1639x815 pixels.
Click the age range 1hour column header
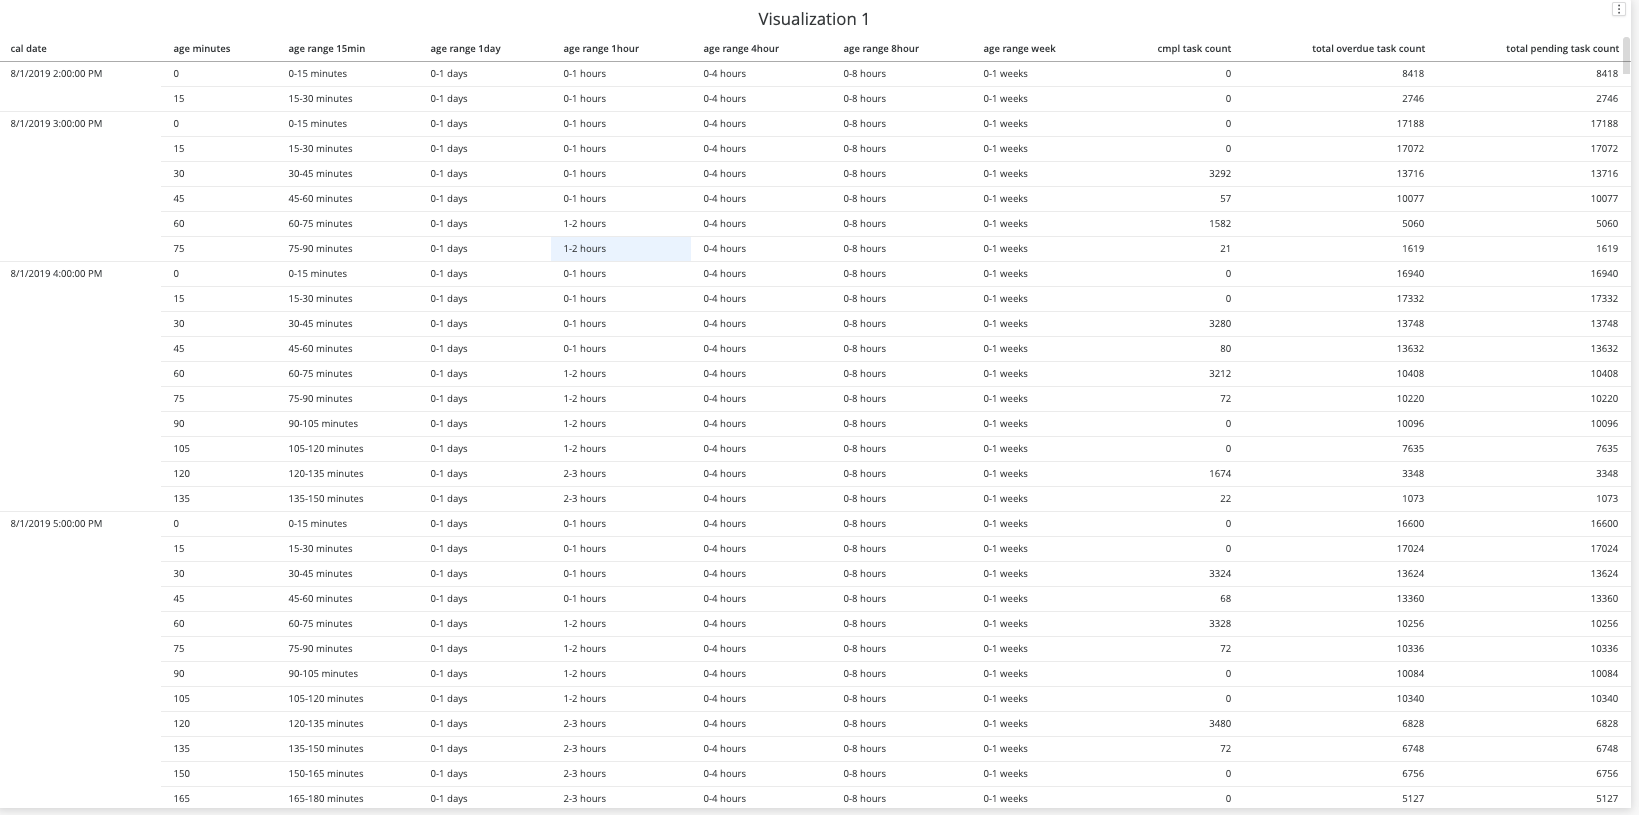tap(601, 49)
